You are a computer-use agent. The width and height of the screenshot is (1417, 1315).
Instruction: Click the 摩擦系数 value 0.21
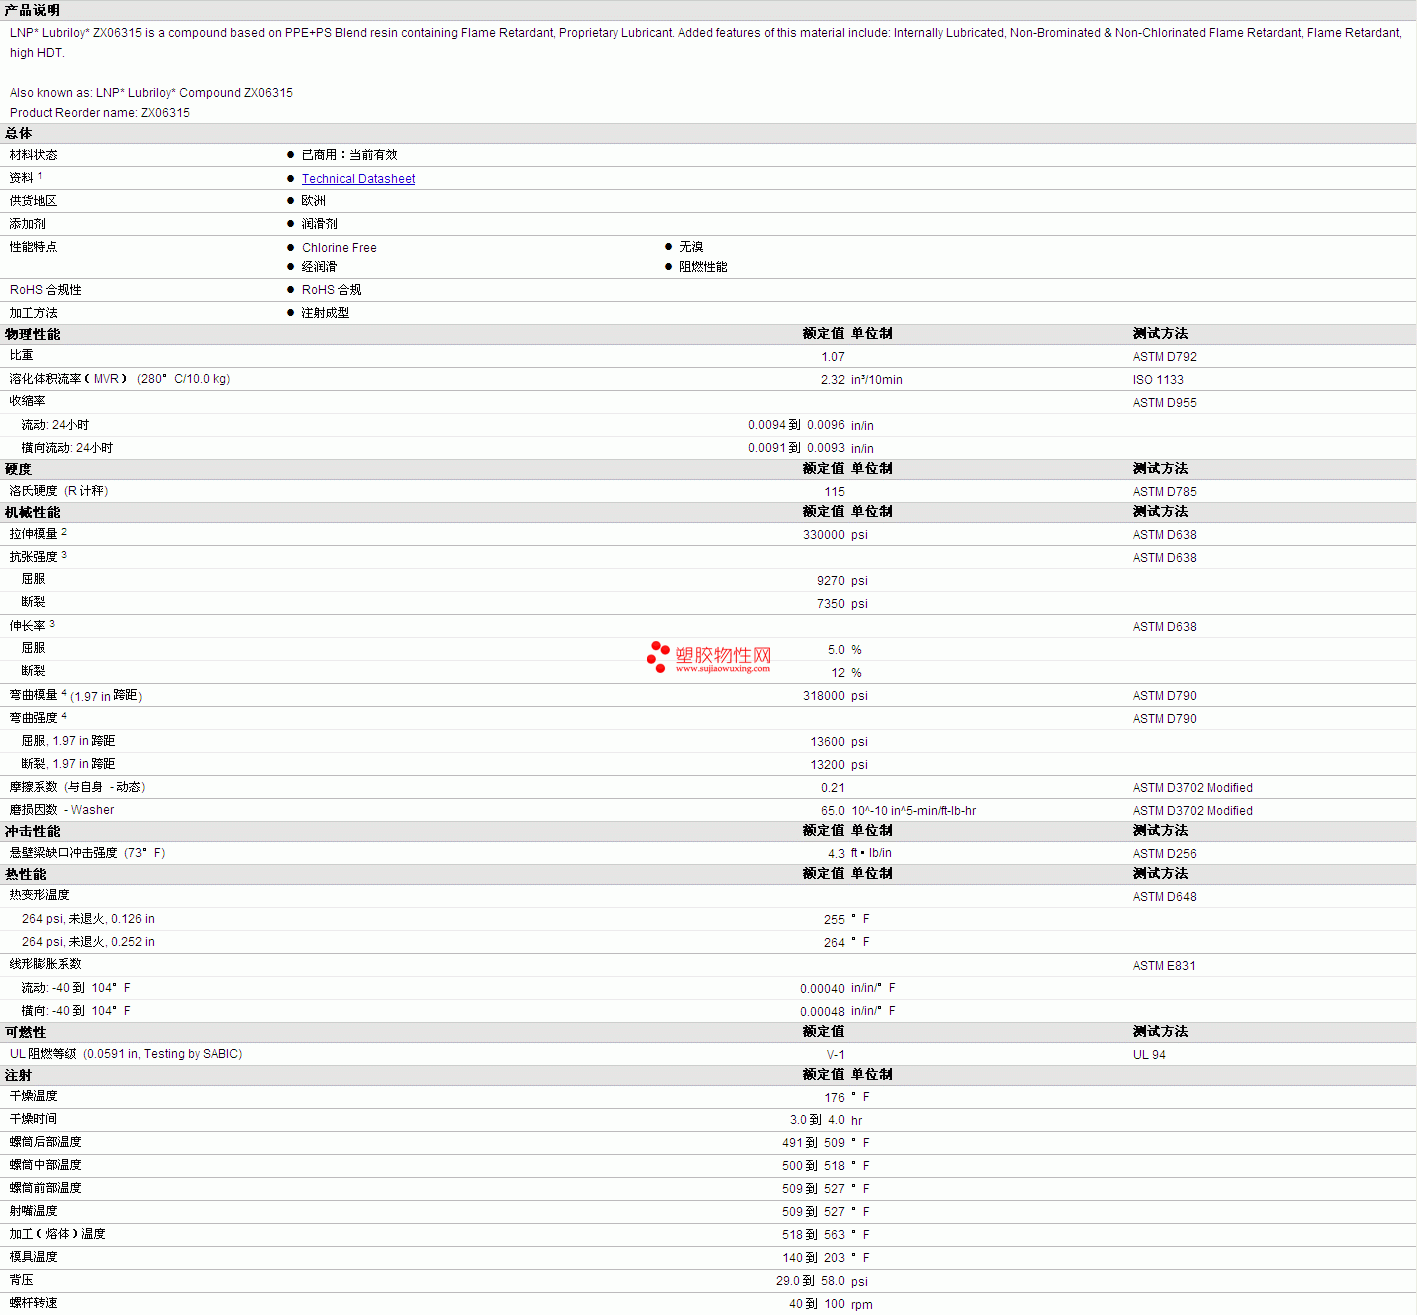(833, 788)
